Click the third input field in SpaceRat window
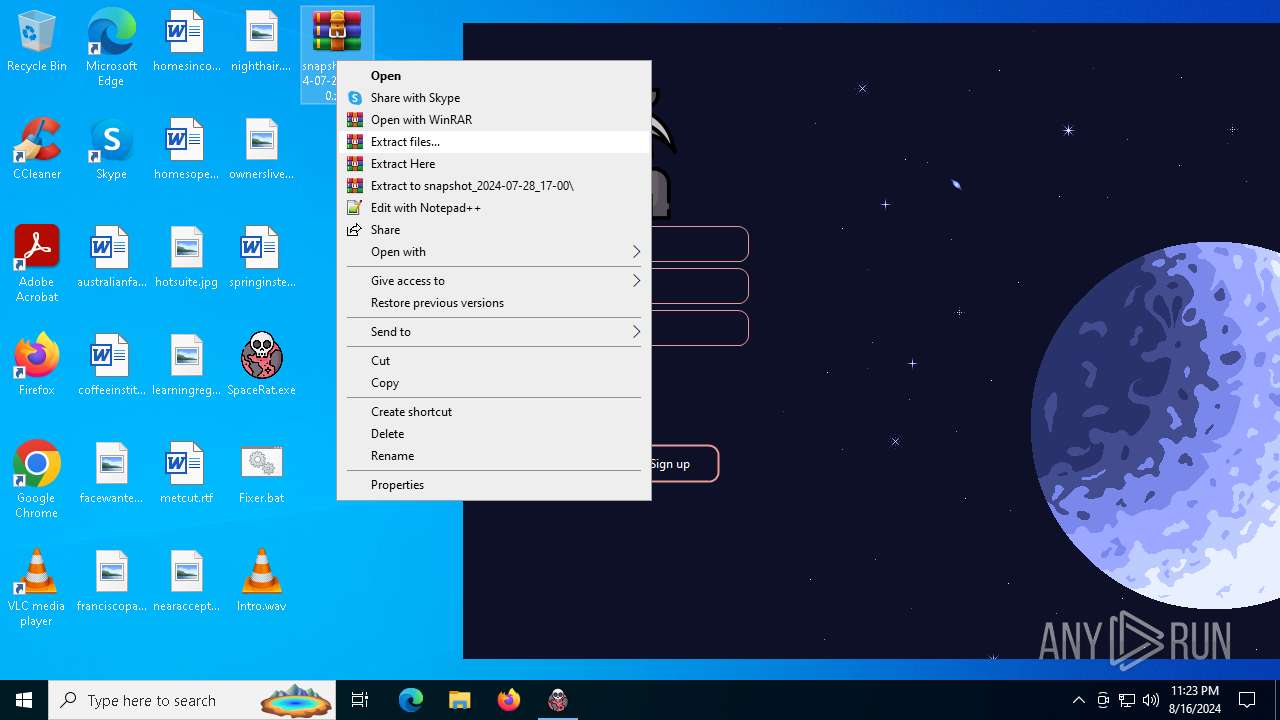Viewport: 1280px width, 720px height. [699, 328]
